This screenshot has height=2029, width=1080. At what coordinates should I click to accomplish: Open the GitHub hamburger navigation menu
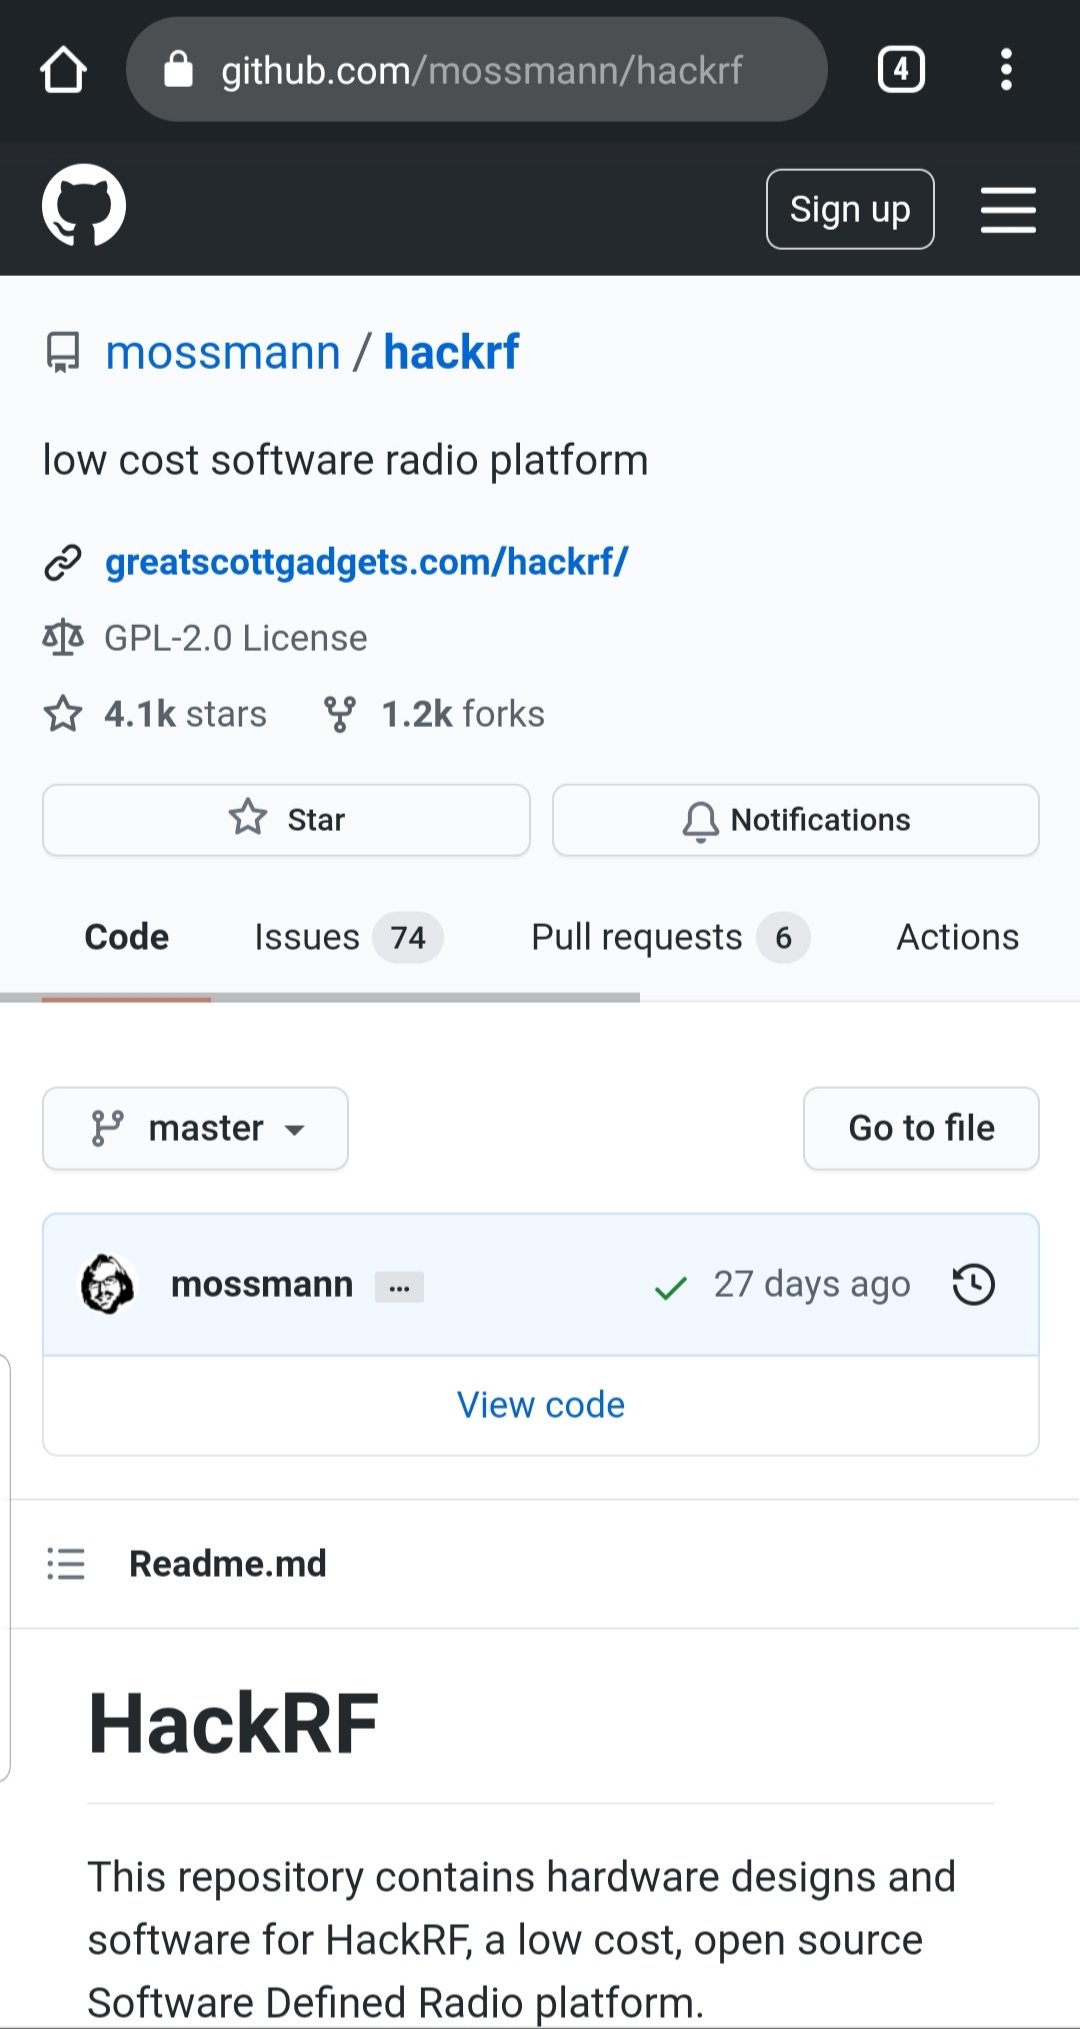point(1007,209)
